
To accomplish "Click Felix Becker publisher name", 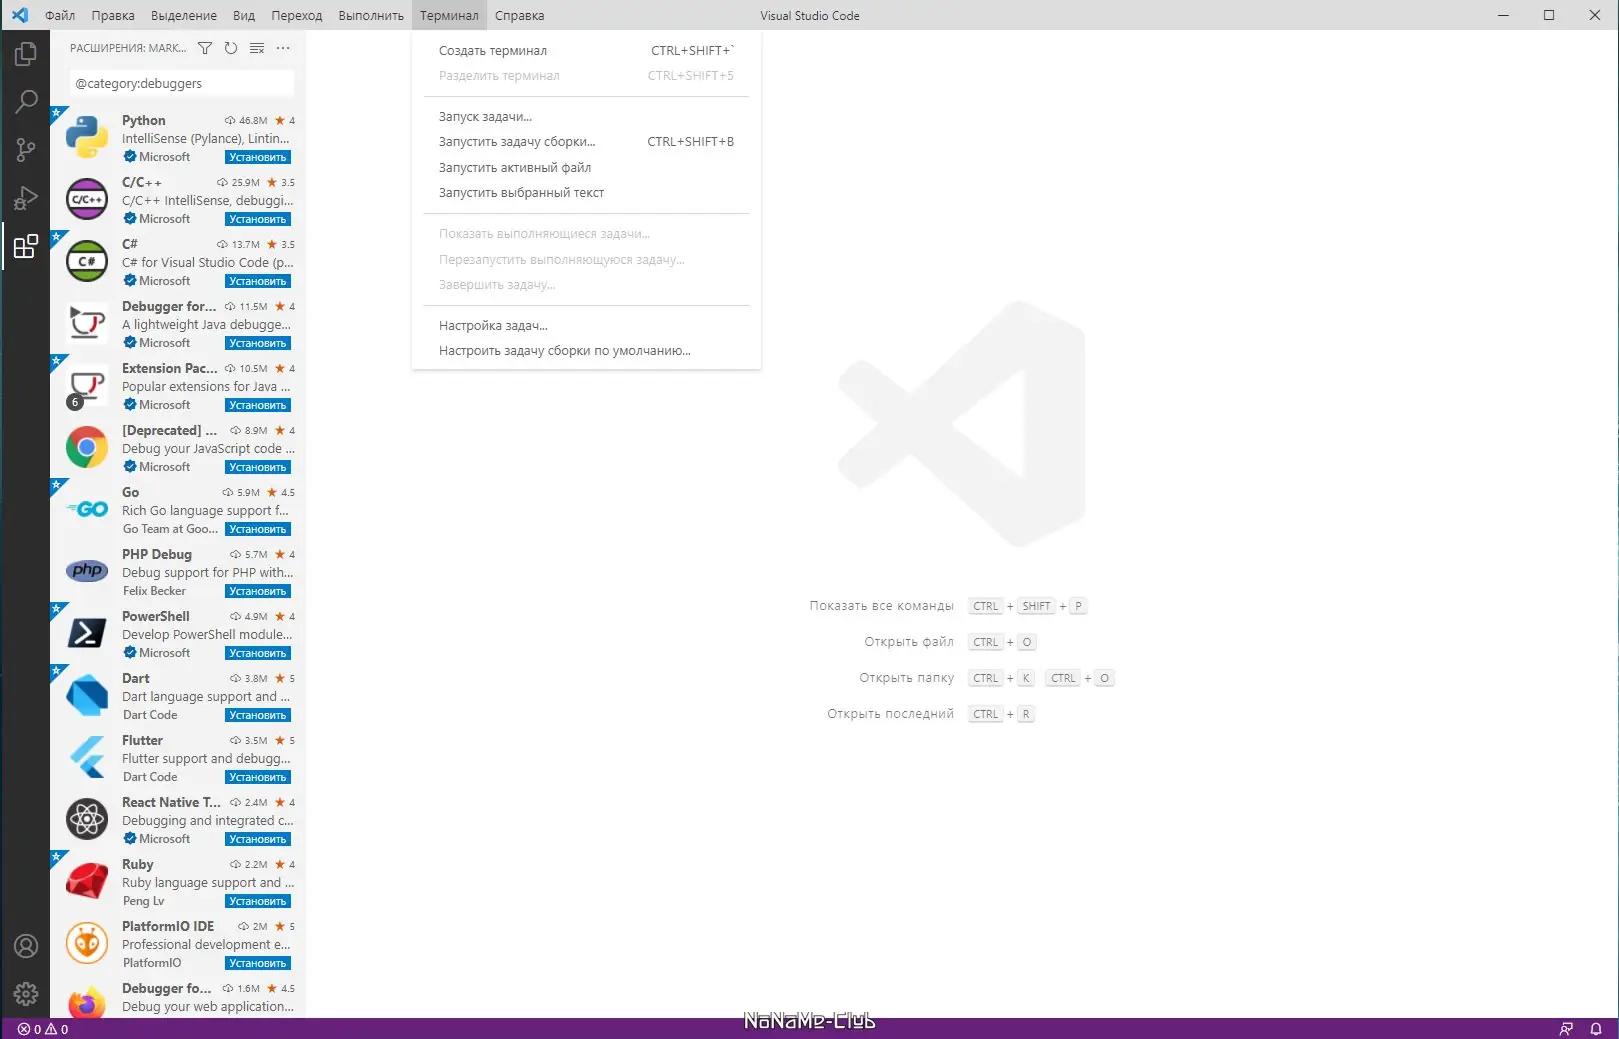I will tap(154, 591).
